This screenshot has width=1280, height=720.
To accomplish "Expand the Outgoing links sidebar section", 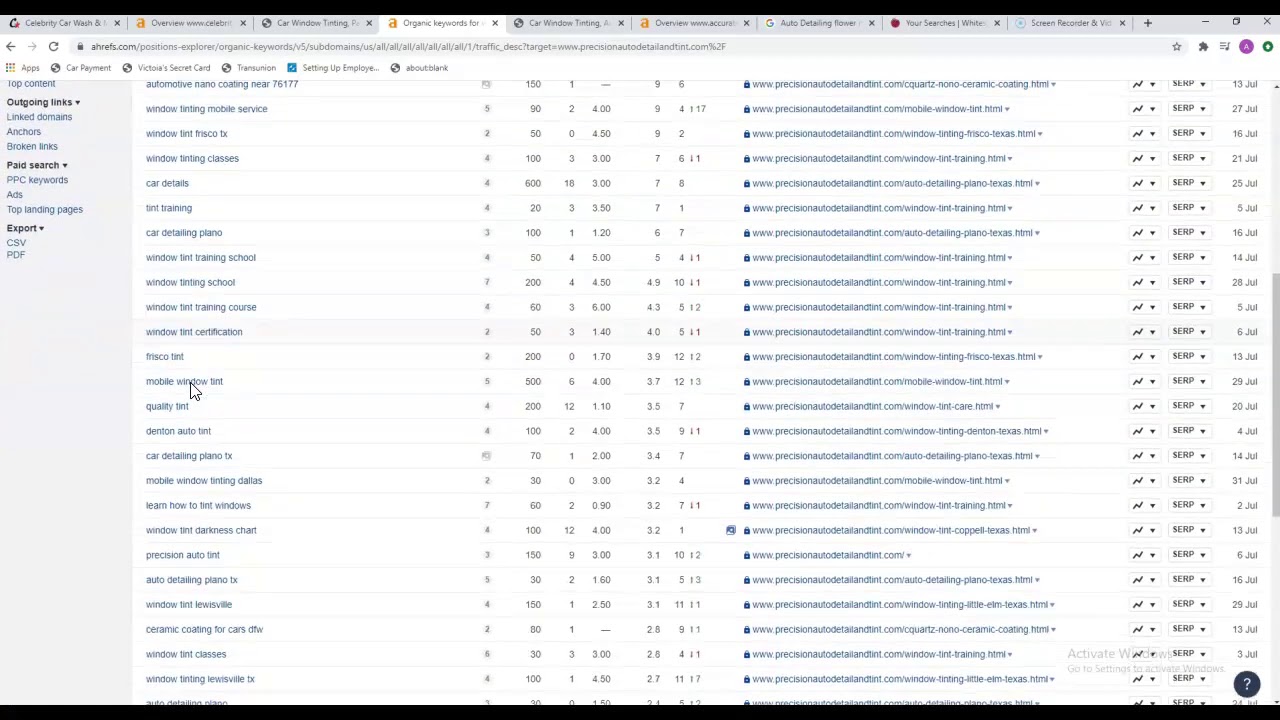I will [x=43, y=102].
